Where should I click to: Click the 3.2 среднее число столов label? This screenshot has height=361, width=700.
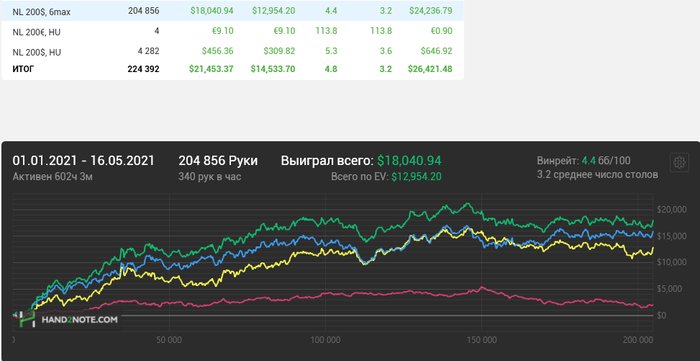(x=597, y=174)
